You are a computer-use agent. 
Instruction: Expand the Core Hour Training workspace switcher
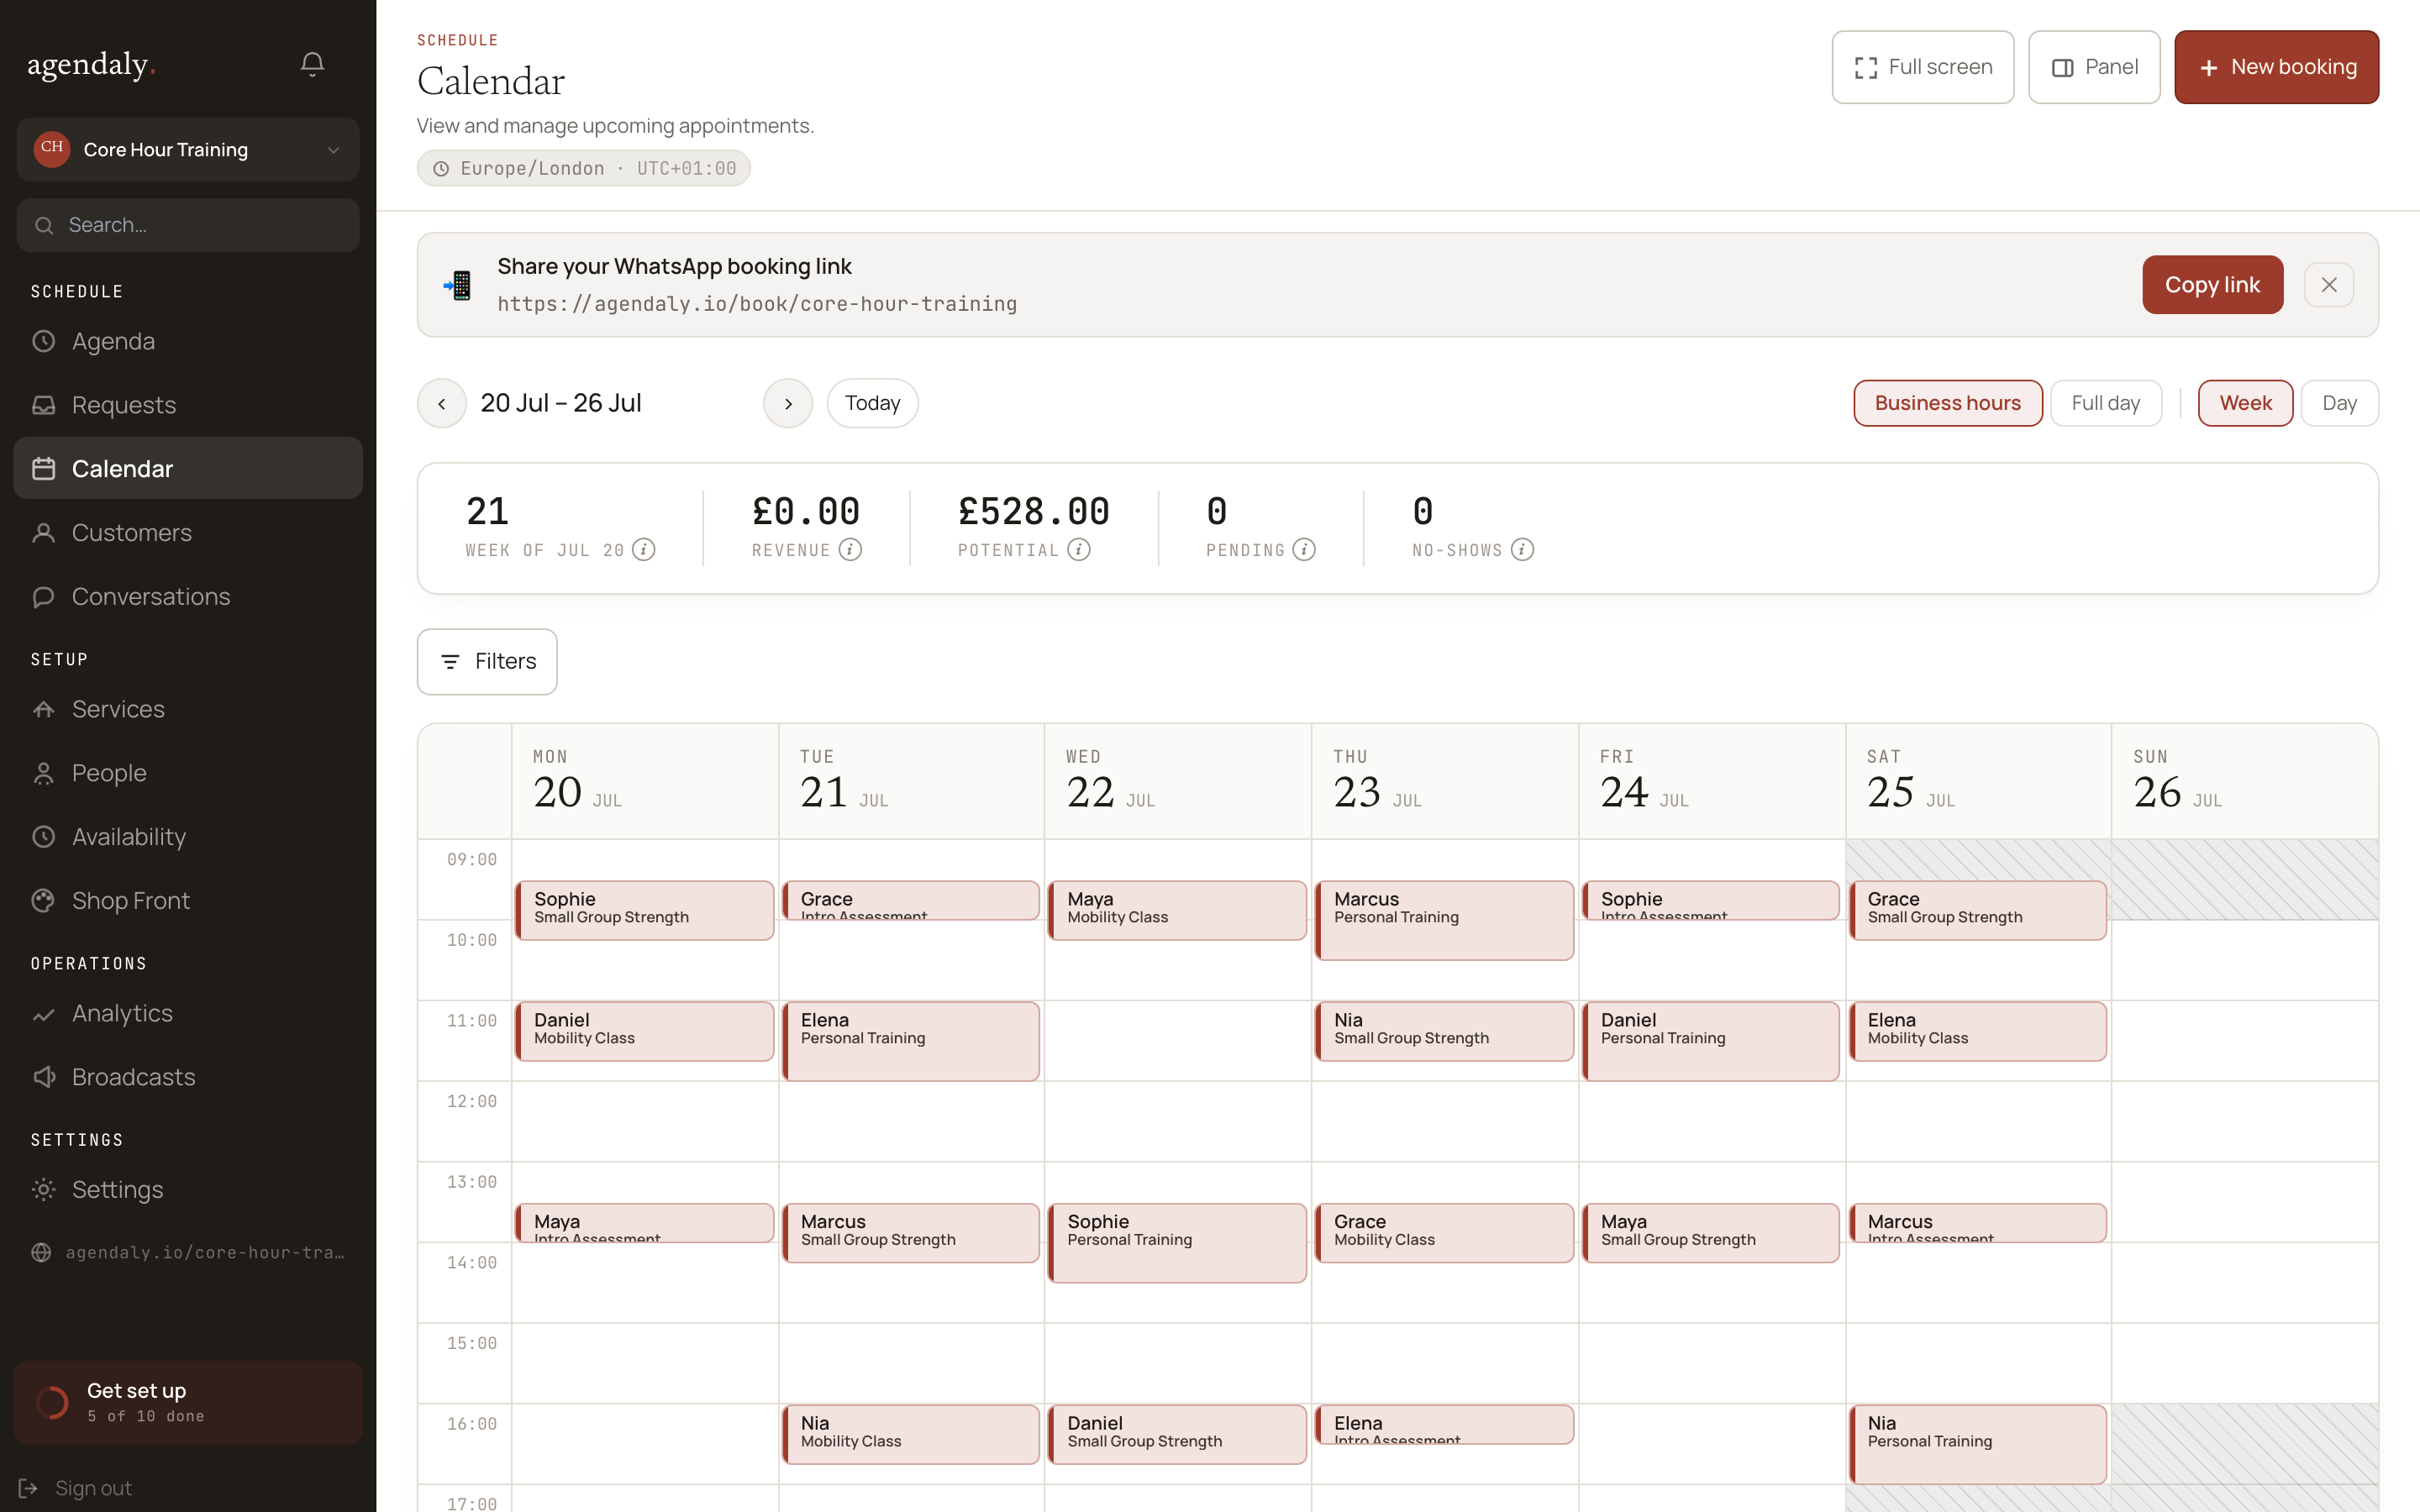pyautogui.click(x=188, y=149)
